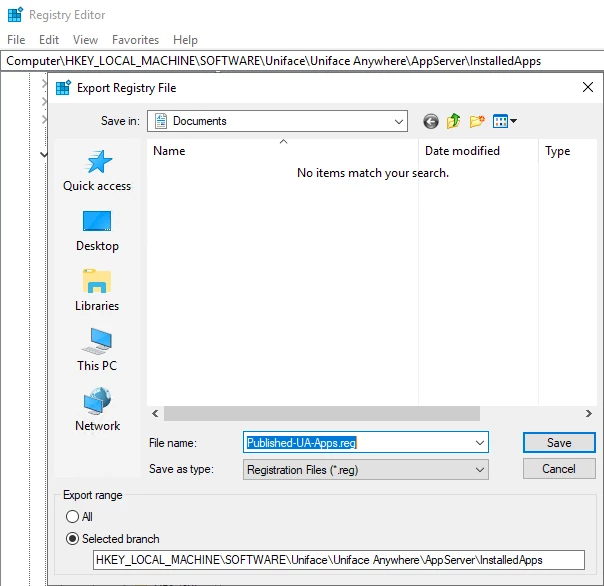This screenshot has width=604, height=586.
Task: Click the Registry Editor title icon
Action: point(15,15)
